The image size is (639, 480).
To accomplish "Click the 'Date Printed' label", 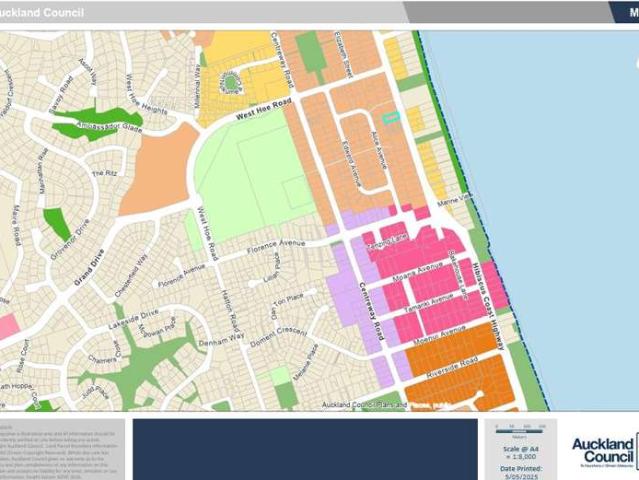I will coord(521,468).
